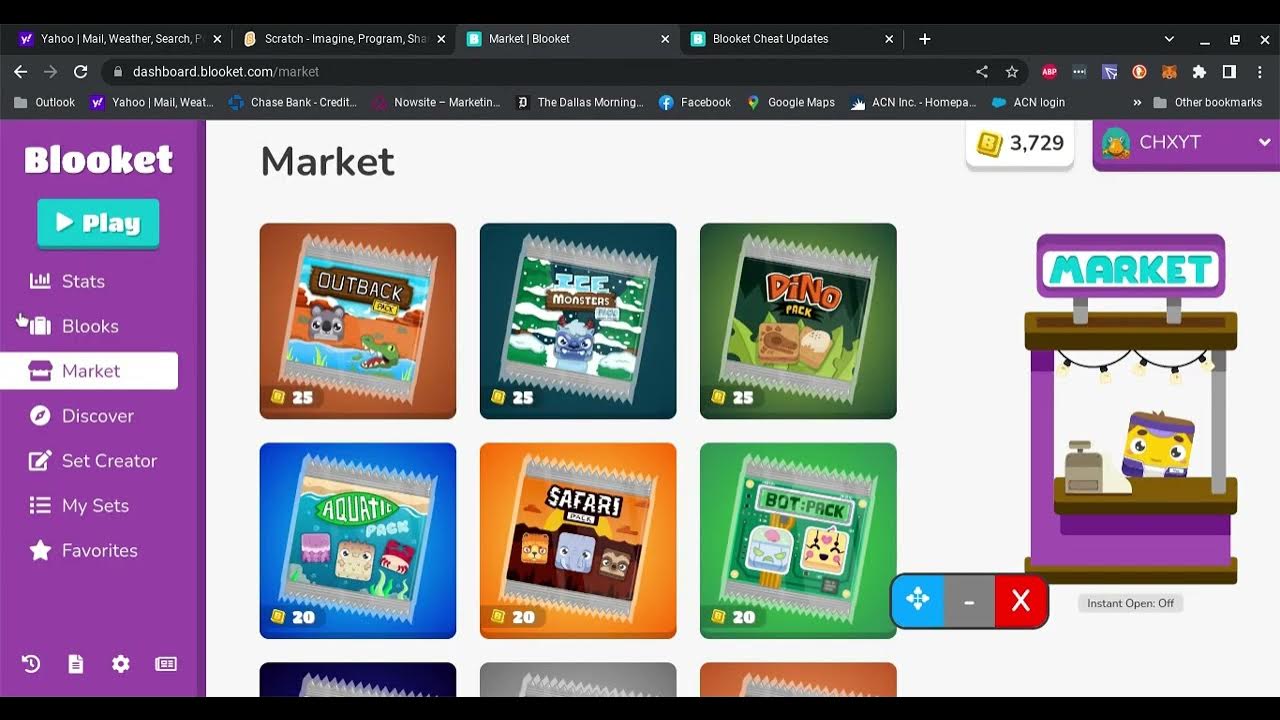Screen dimensions: 1280x720
Task: Open the ACN login bookmark
Action: (x=1028, y=102)
